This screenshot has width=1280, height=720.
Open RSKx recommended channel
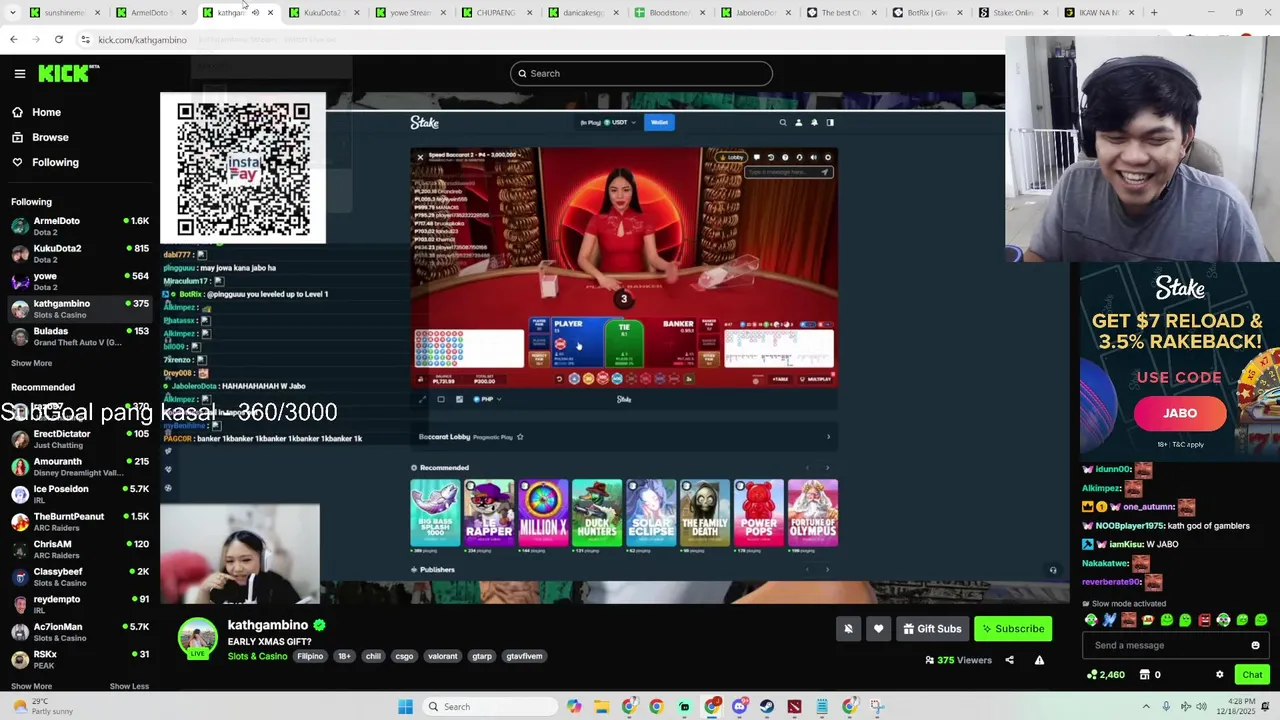coord(80,659)
